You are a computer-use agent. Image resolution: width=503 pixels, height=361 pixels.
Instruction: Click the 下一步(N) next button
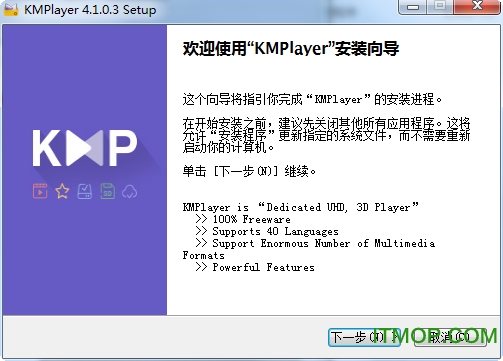pos(364,337)
